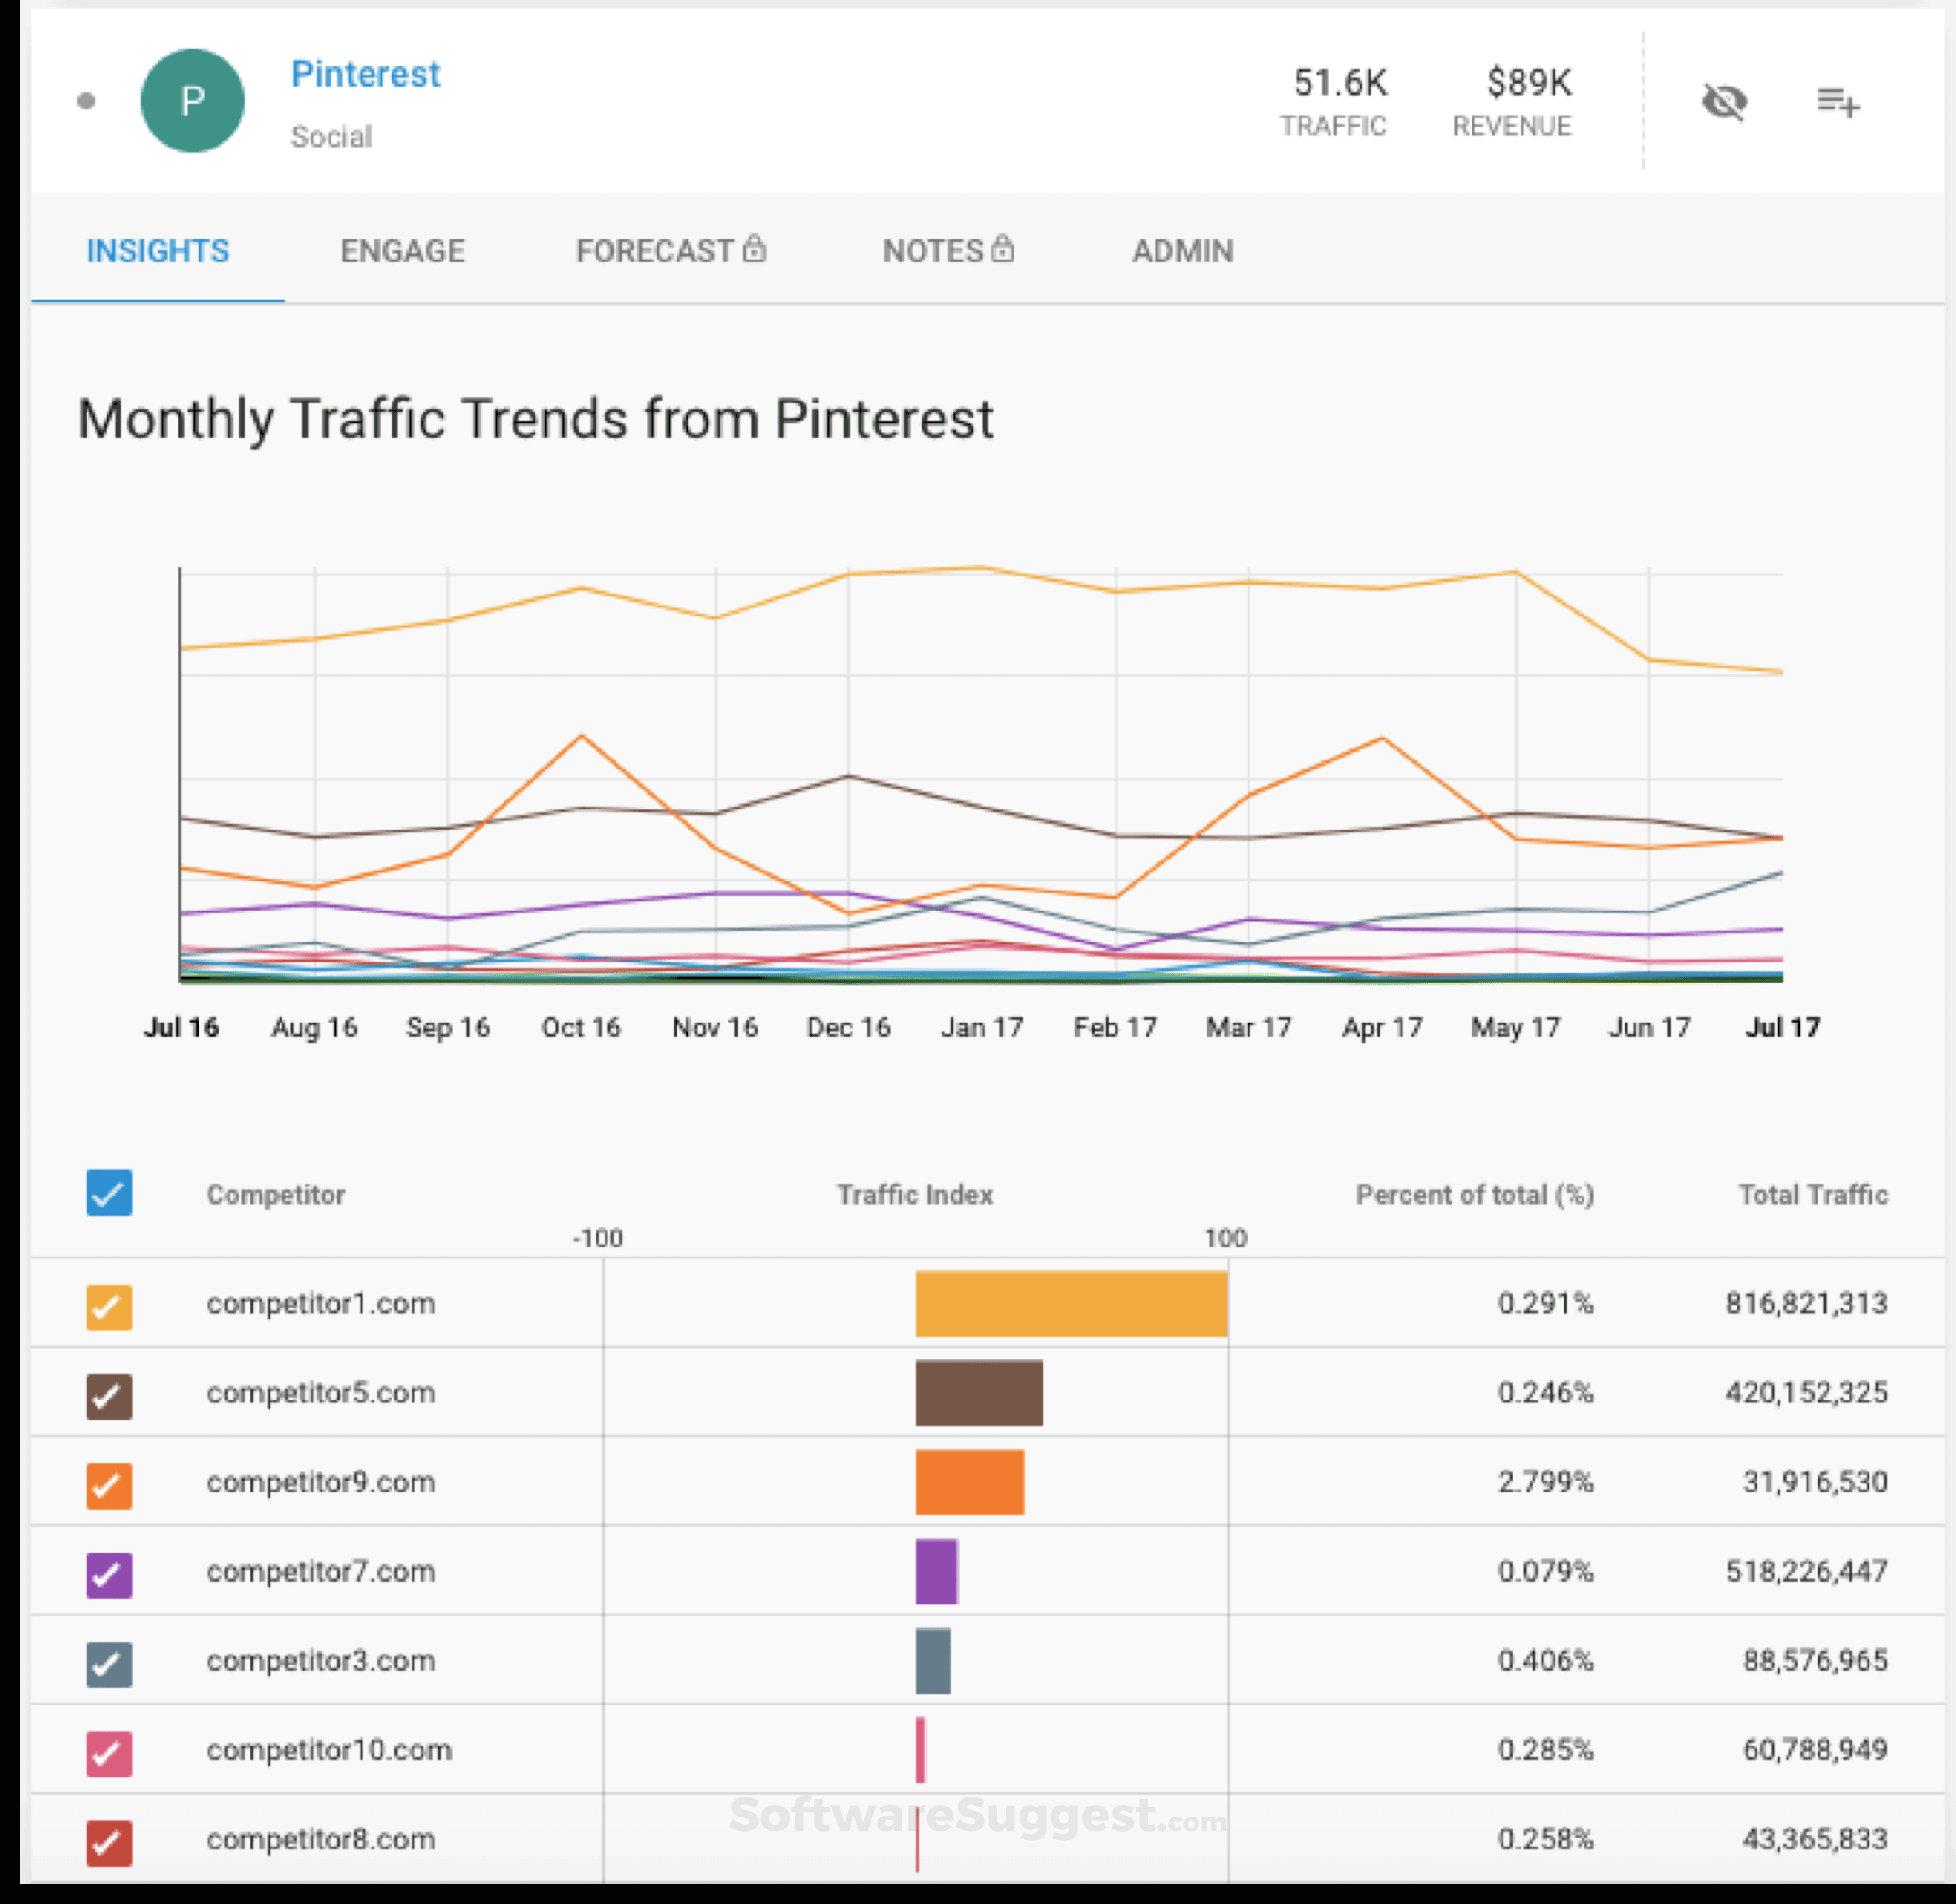Viewport: 1956px width, 1904px height.
Task: Toggle the competitor9.com orange checkbox
Action: (x=109, y=1485)
